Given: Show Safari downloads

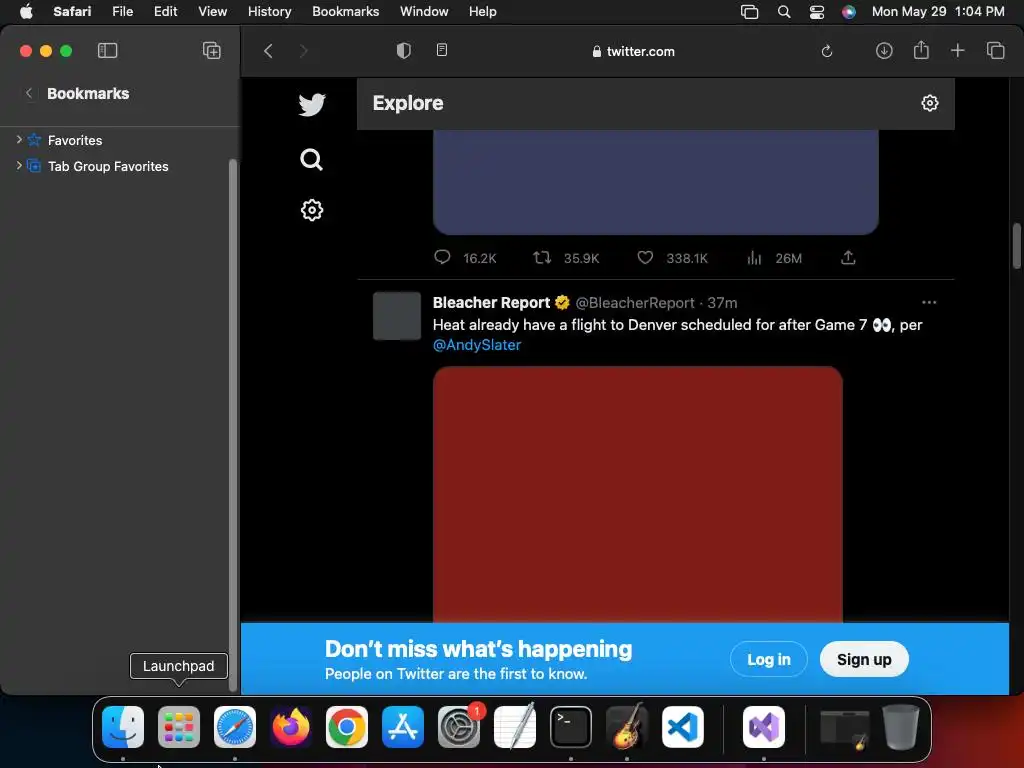Looking at the screenshot, I should click(x=884, y=51).
